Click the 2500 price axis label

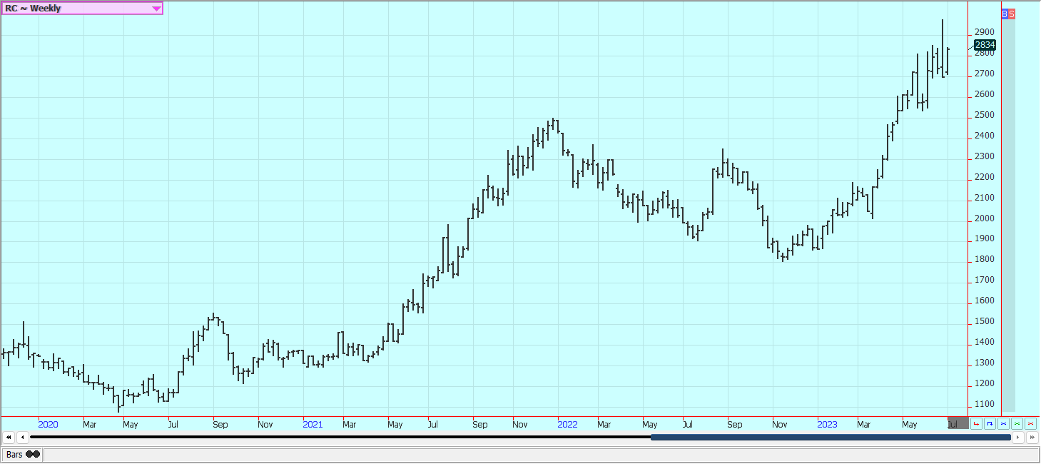pos(984,115)
